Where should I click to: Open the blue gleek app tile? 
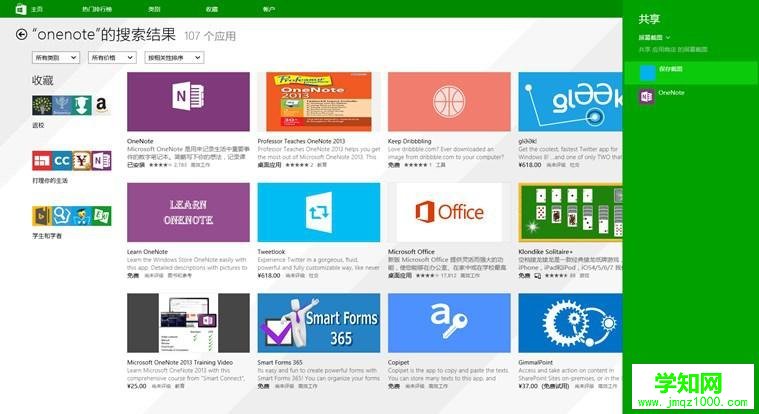pyautogui.click(x=570, y=102)
